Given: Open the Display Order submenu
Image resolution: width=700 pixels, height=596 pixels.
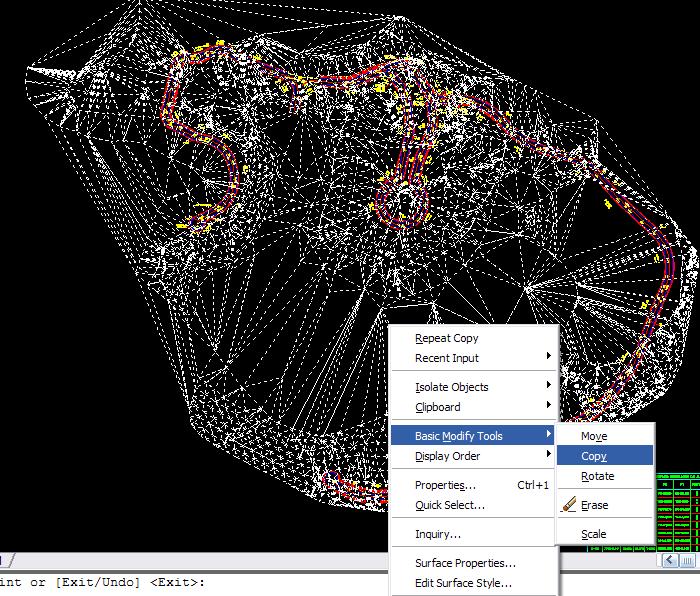Looking at the screenshot, I should pos(448,456).
